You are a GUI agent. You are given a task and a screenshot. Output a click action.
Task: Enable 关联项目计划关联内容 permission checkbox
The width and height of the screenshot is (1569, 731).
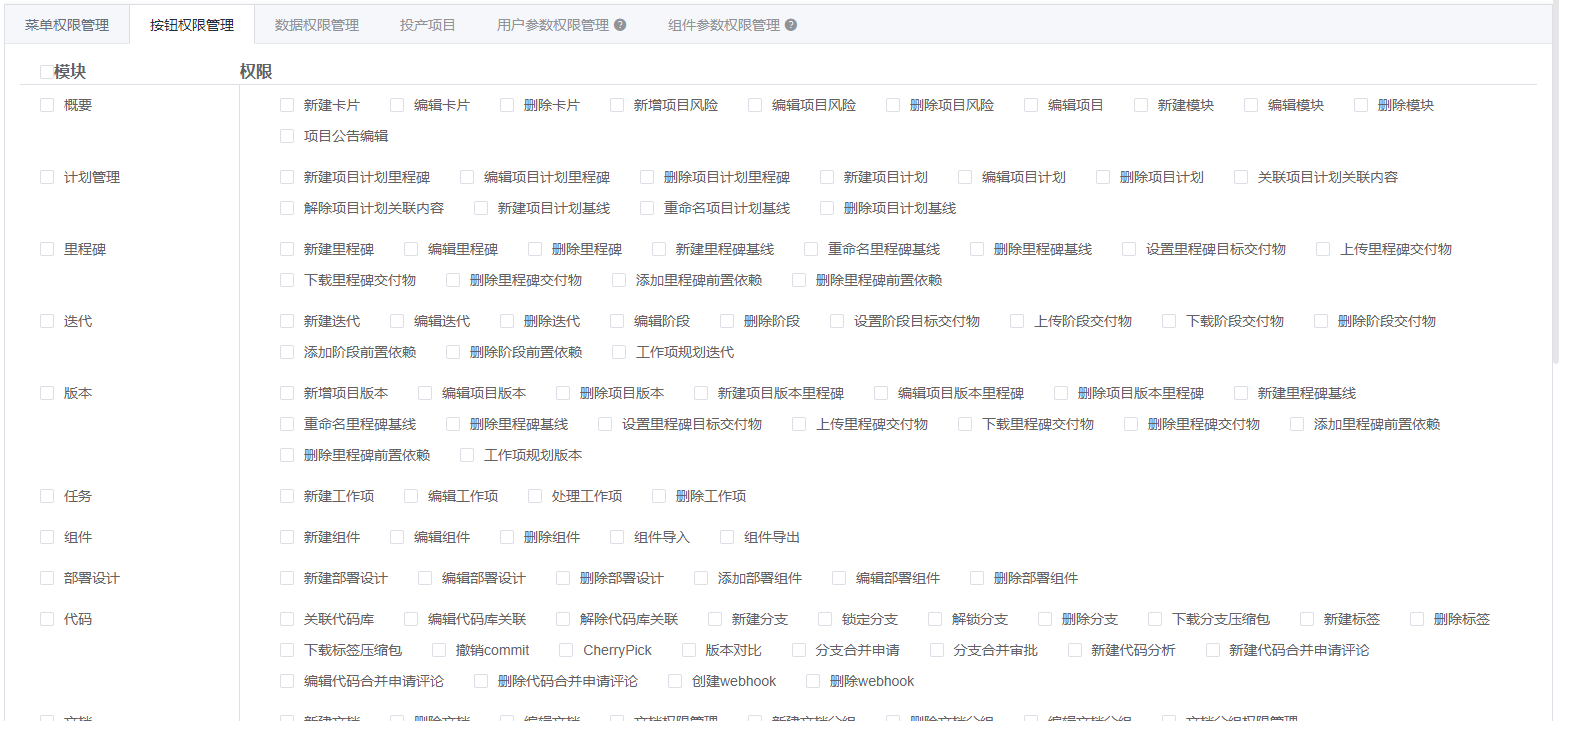coord(1241,177)
